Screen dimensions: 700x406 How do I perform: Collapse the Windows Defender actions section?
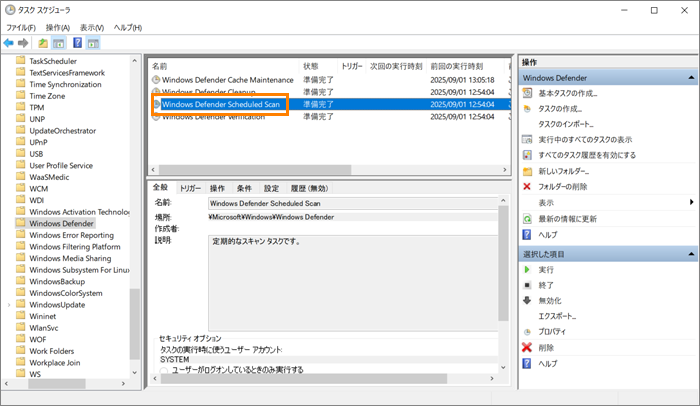pyautogui.click(x=691, y=78)
